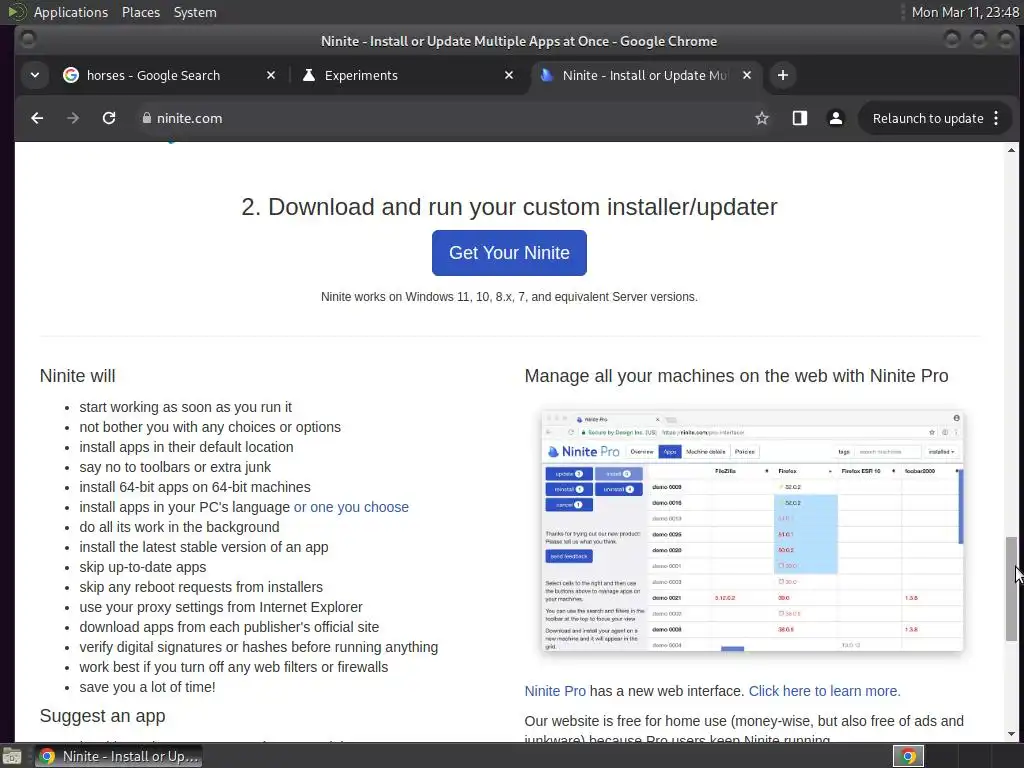Open the Ninite Pro interface screenshot

tap(752, 531)
